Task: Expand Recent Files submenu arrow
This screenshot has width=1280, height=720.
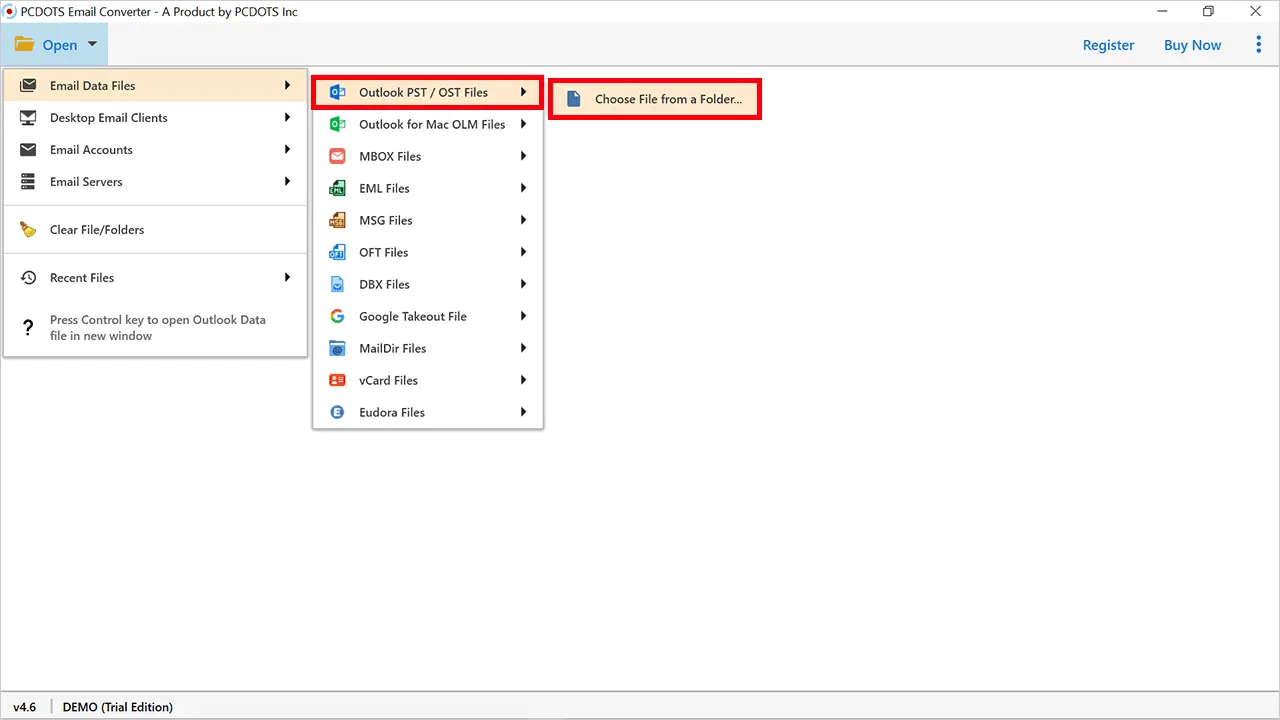Action: click(287, 278)
